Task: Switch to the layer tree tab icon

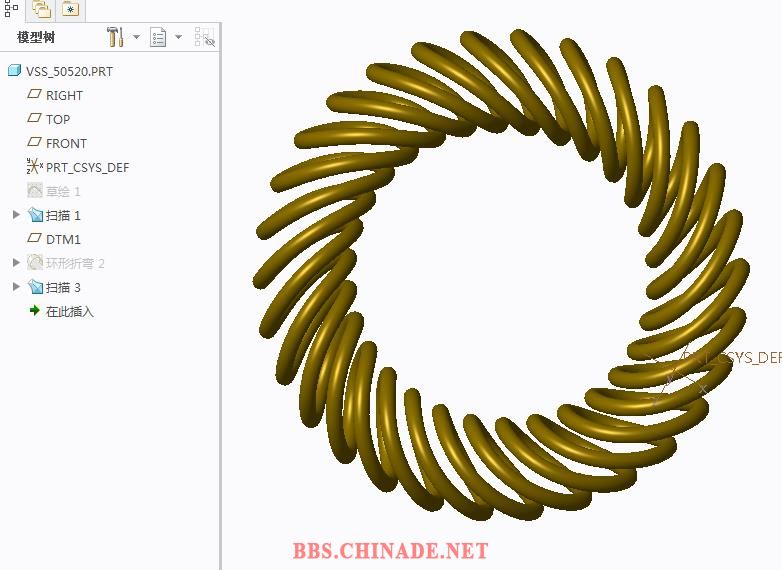Action: pyautogui.click(x=41, y=9)
